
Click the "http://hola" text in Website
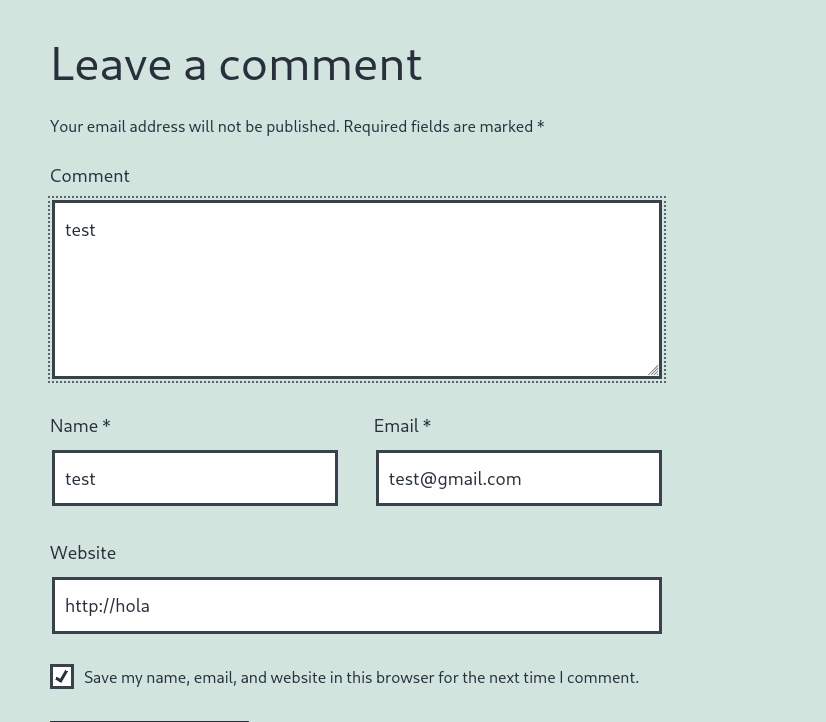point(107,606)
